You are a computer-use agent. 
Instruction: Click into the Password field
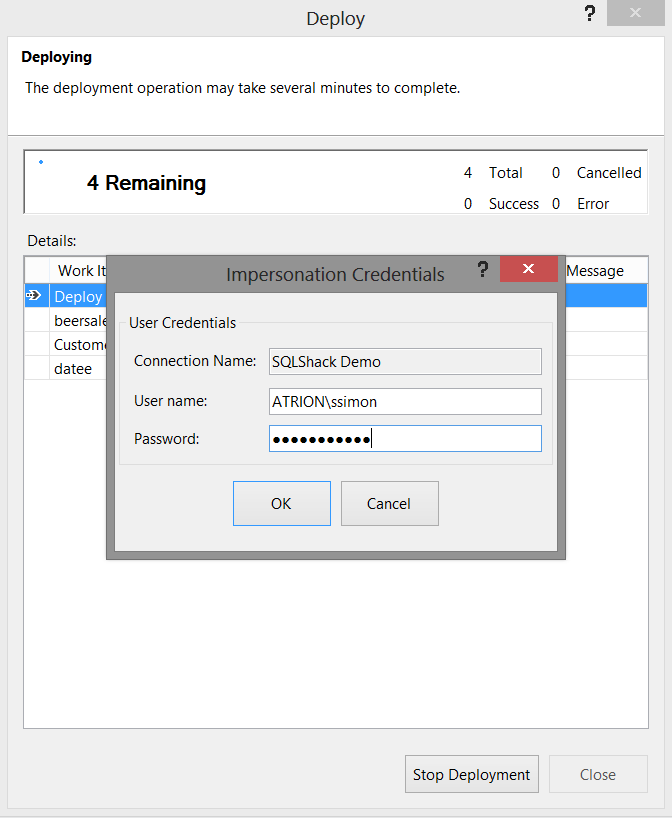pyautogui.click(x=405, y=439)
